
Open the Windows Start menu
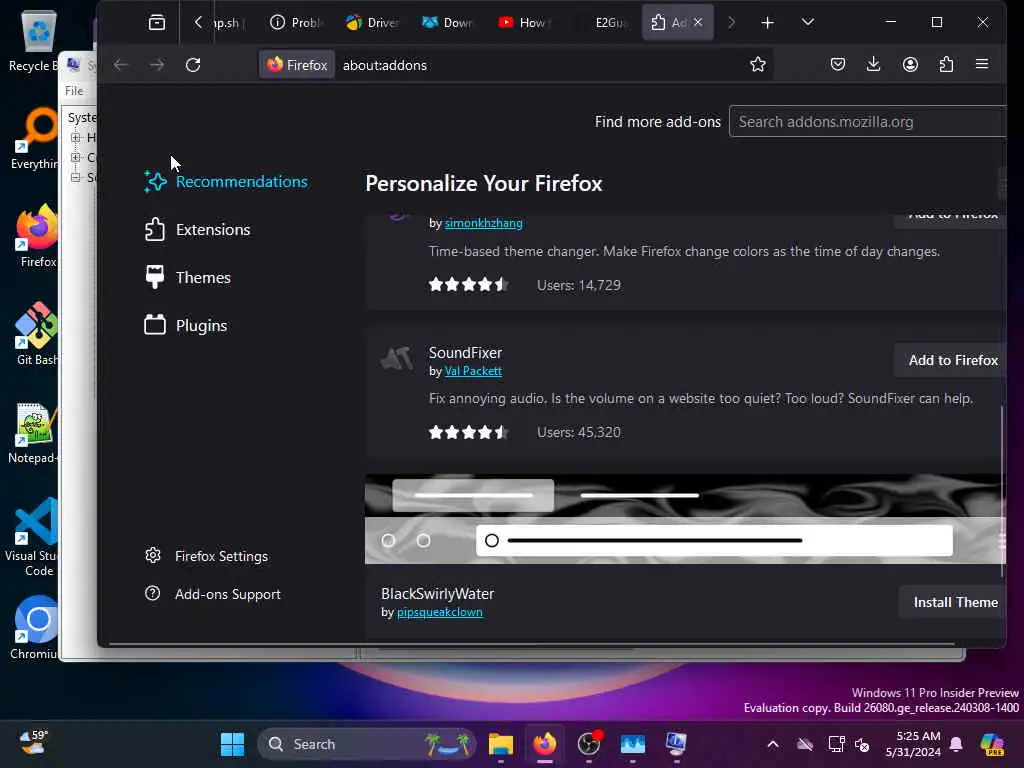pos(232,744)
